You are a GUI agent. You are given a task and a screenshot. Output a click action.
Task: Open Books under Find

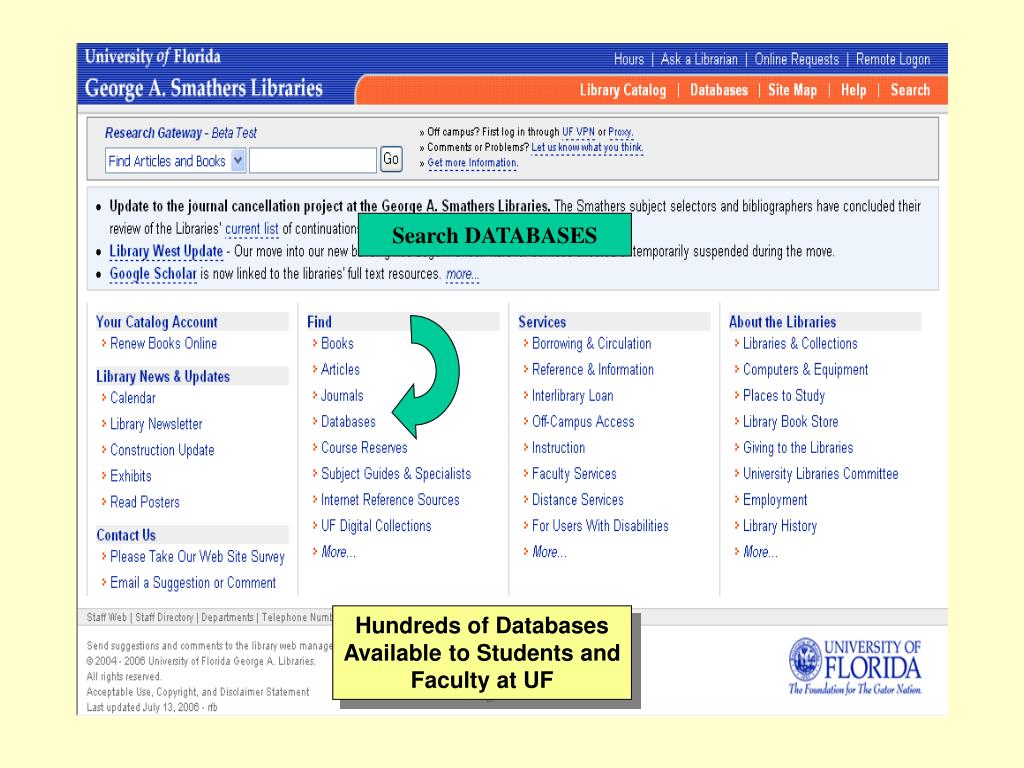pyautogui.click(x=337, y=344)
